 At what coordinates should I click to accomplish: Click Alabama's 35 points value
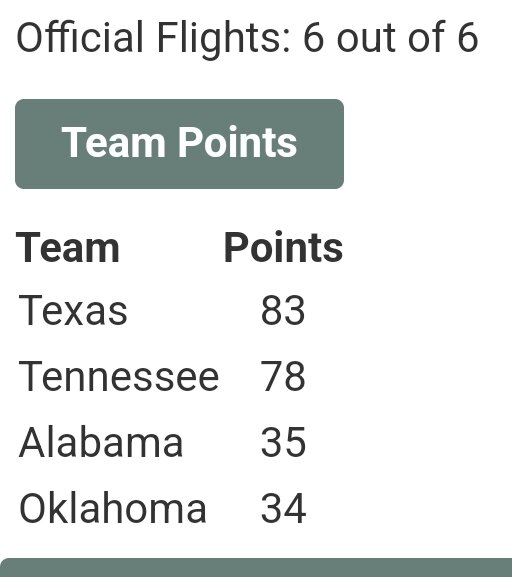click(x=283, y=442)
